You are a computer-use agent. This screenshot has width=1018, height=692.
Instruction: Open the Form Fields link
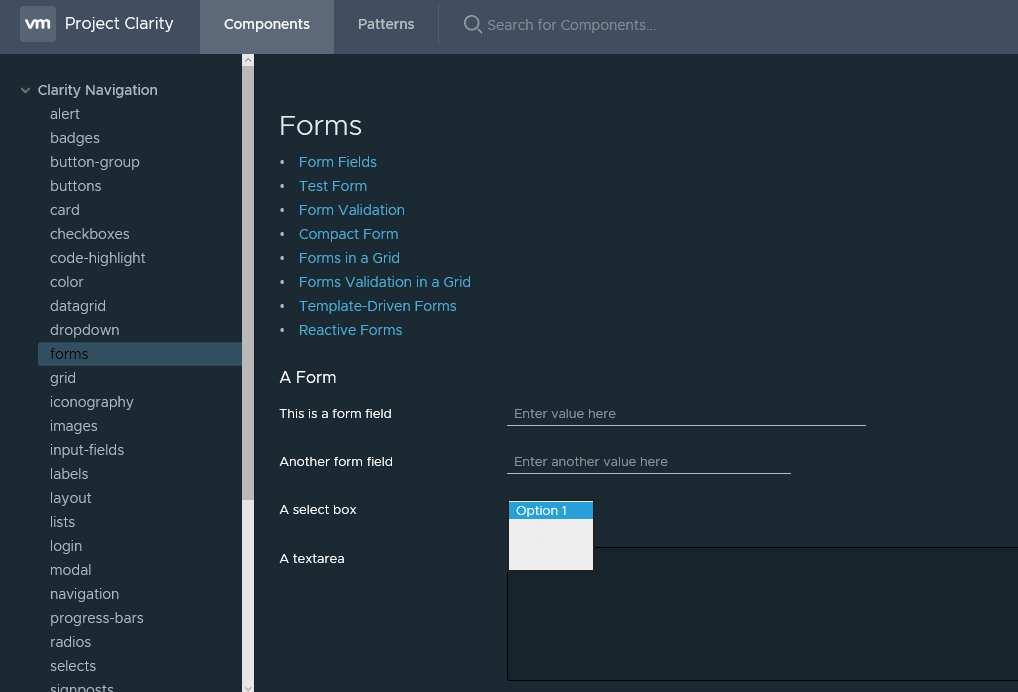pyautogui.click(x=337, y=162)
